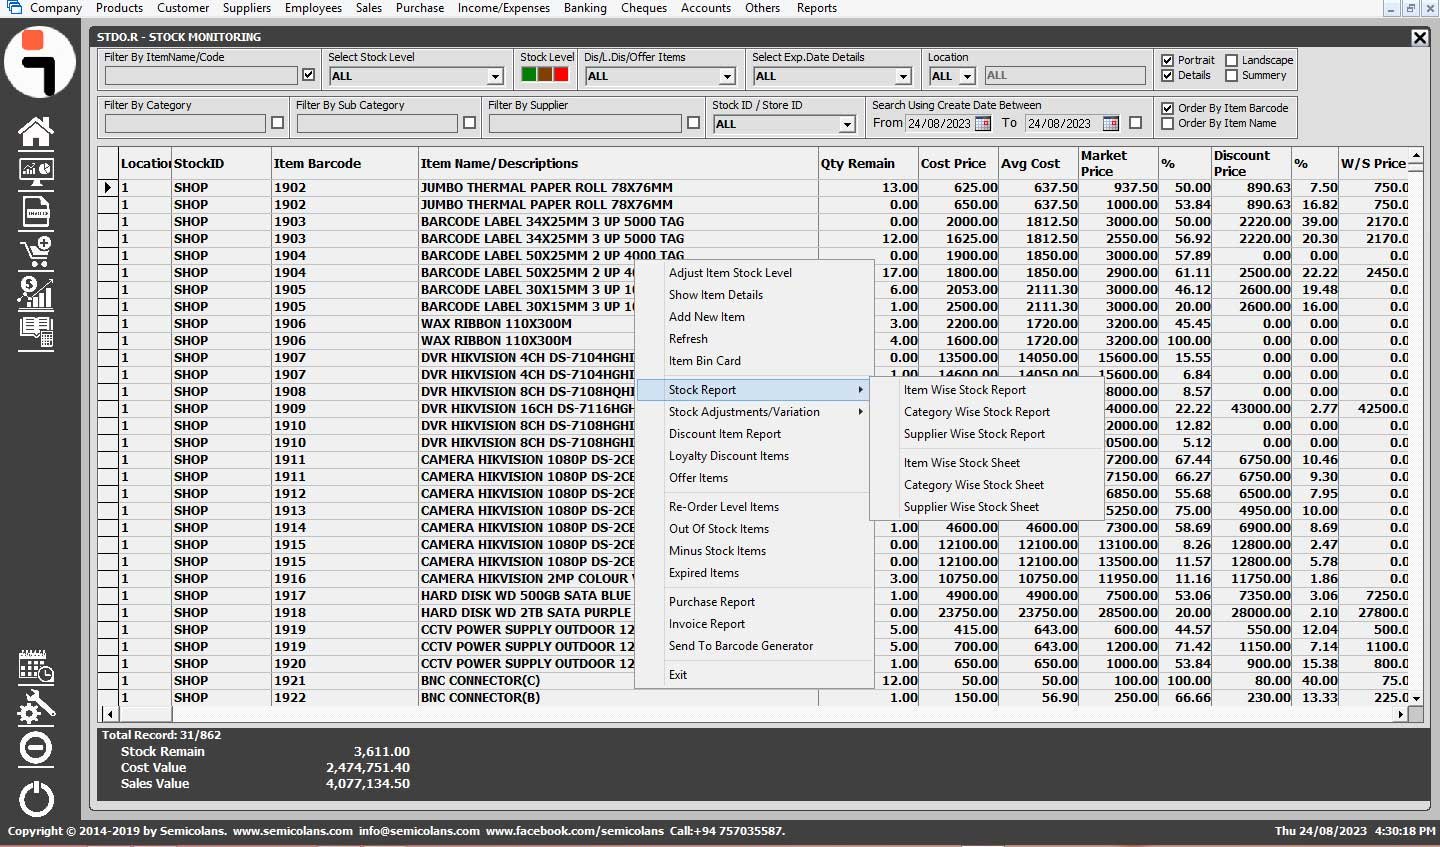Image resolution: width=1440 pixels, height=847 pixels.
Task: Open the Home icon in sidebar
Action: tap(36, 131)
